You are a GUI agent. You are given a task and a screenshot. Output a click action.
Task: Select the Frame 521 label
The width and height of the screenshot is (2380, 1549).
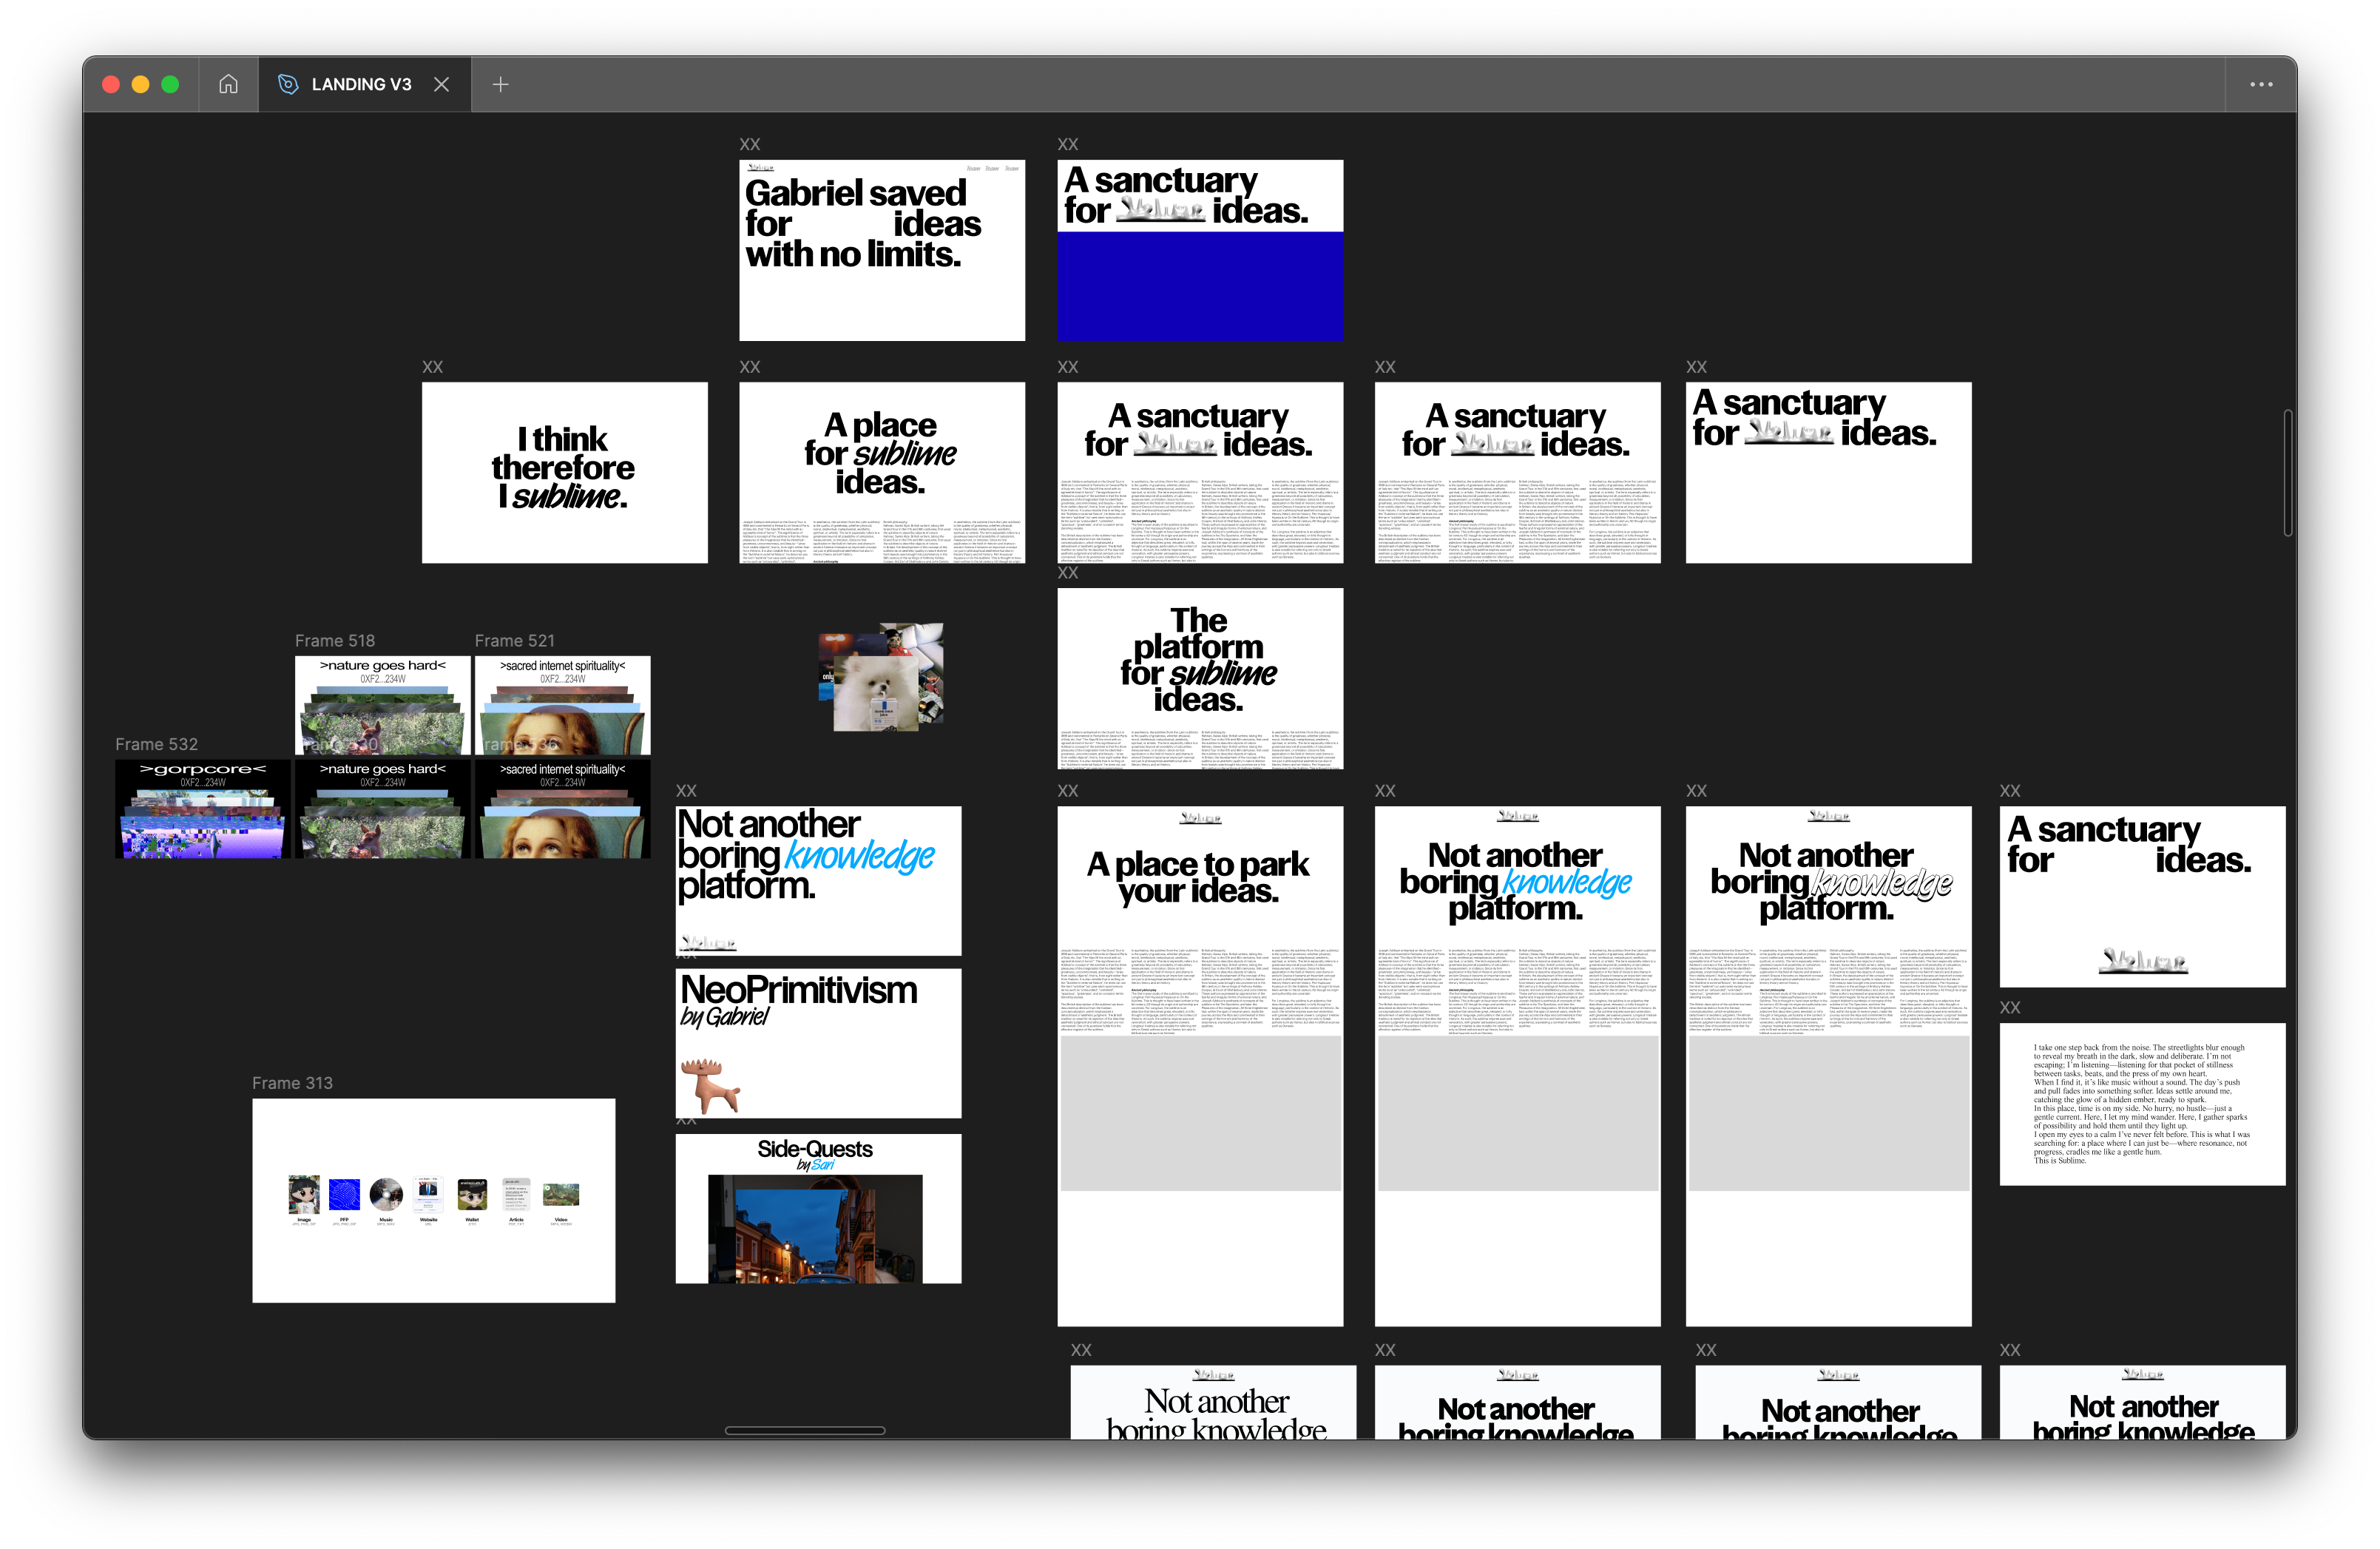pyautogui.click(x=514, y=640)
